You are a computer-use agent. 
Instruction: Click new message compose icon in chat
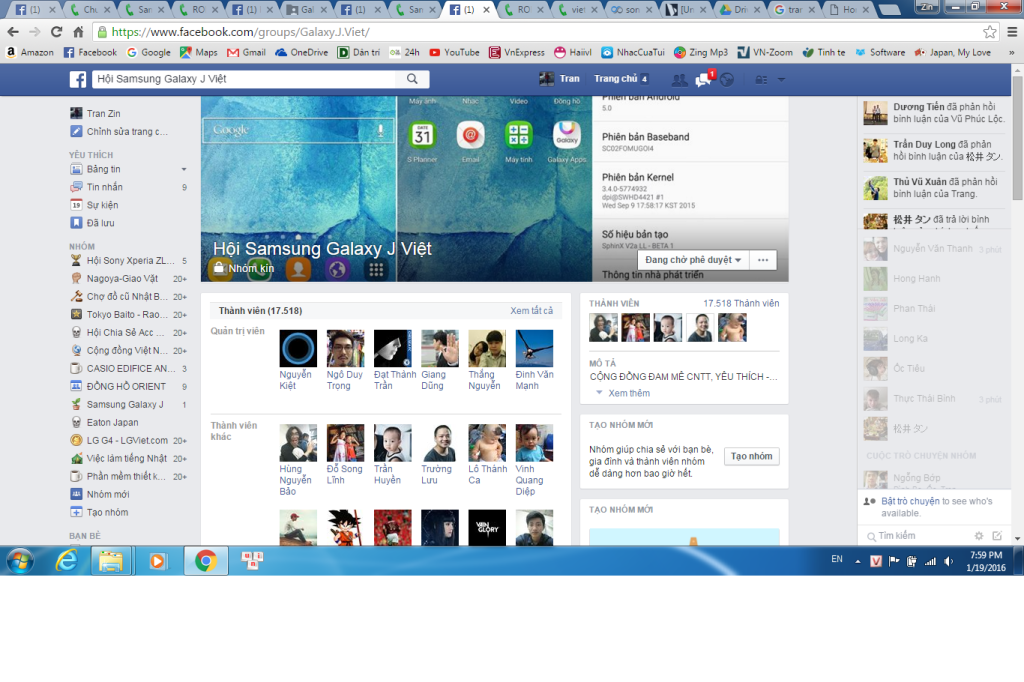click(x=997, y=536)
